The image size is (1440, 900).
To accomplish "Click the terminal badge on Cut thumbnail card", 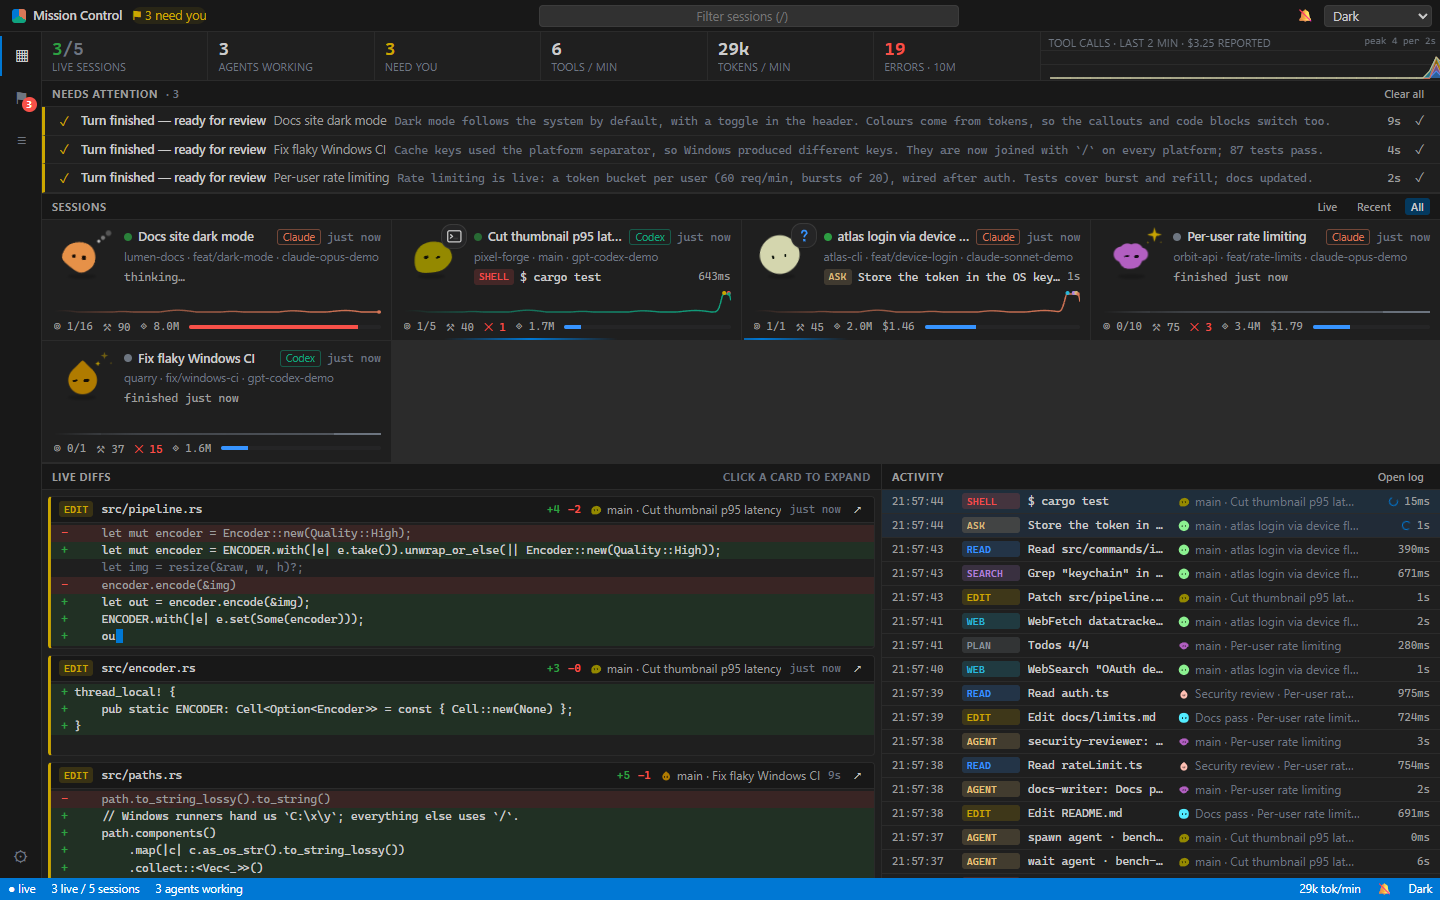I will pyautogui.click(x=454, y=236).
